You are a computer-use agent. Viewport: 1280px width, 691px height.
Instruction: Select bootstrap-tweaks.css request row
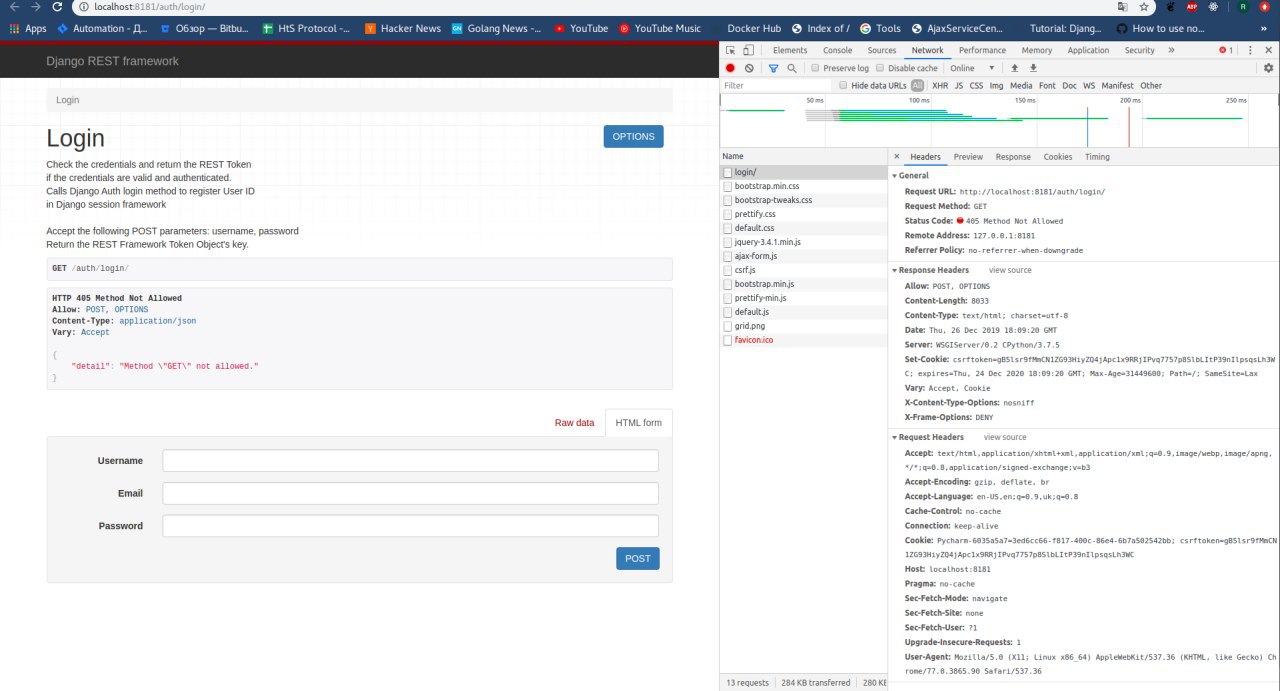(x=804, y=200)
